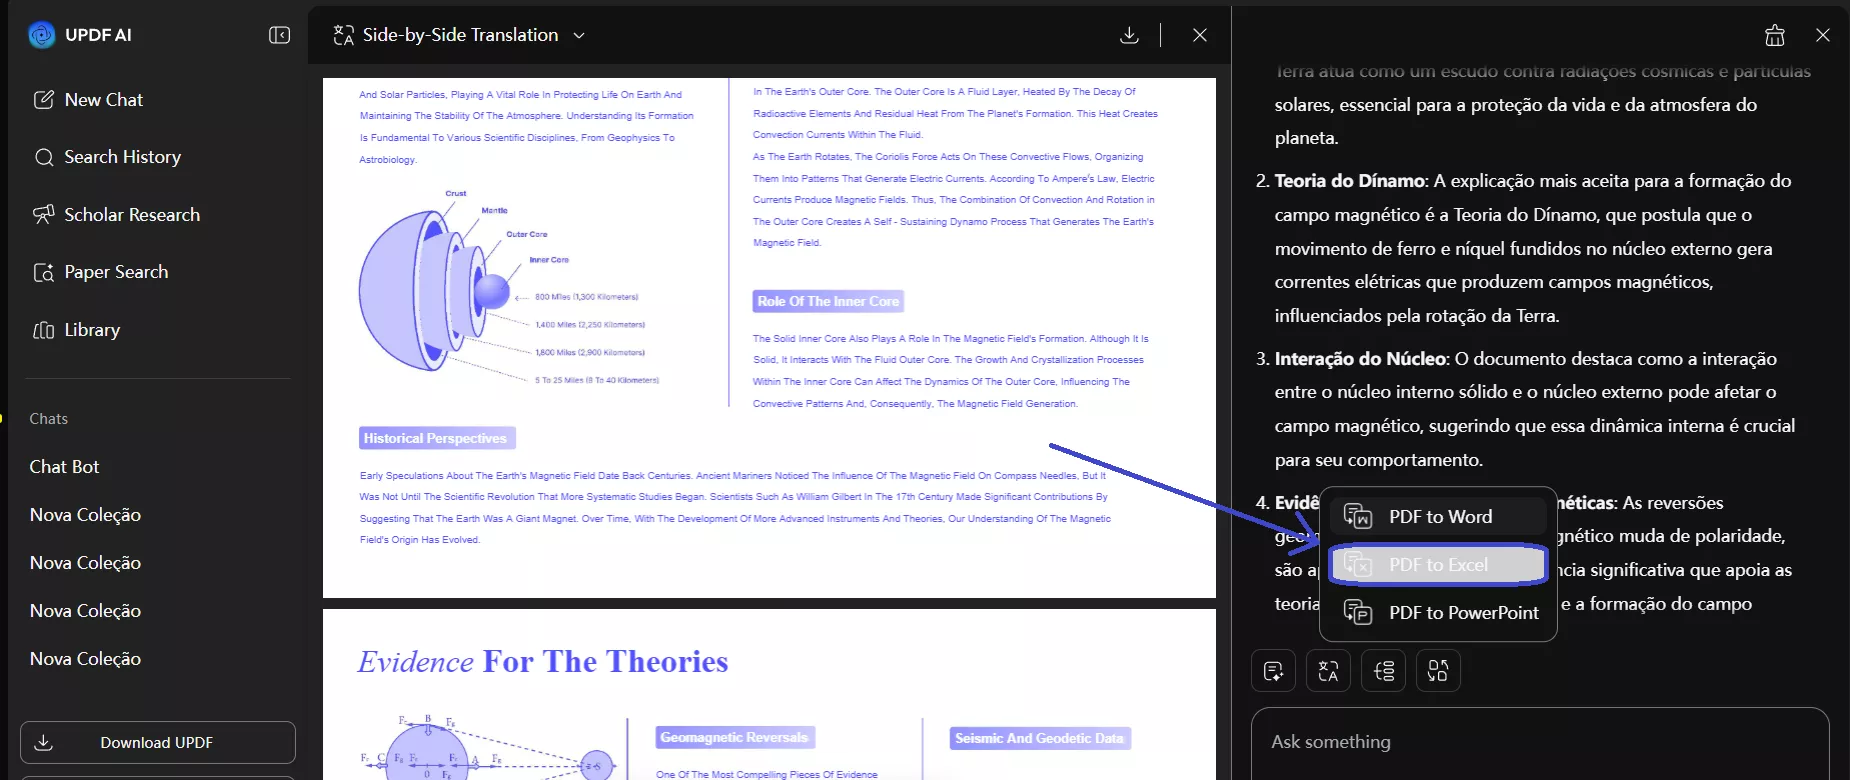Viewport: 1850px width, 780px height.
Task: Click the 'Crust' diagram label
Action: [x=456, y=194]
